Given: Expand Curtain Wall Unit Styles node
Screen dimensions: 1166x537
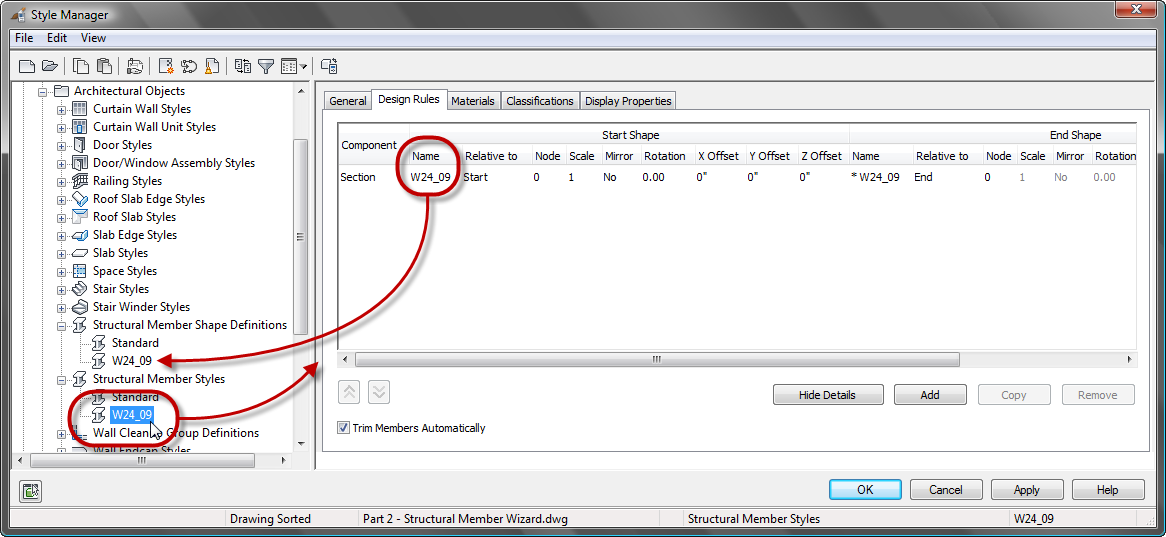Looking at the screenshot, I should tap(62, 128).
